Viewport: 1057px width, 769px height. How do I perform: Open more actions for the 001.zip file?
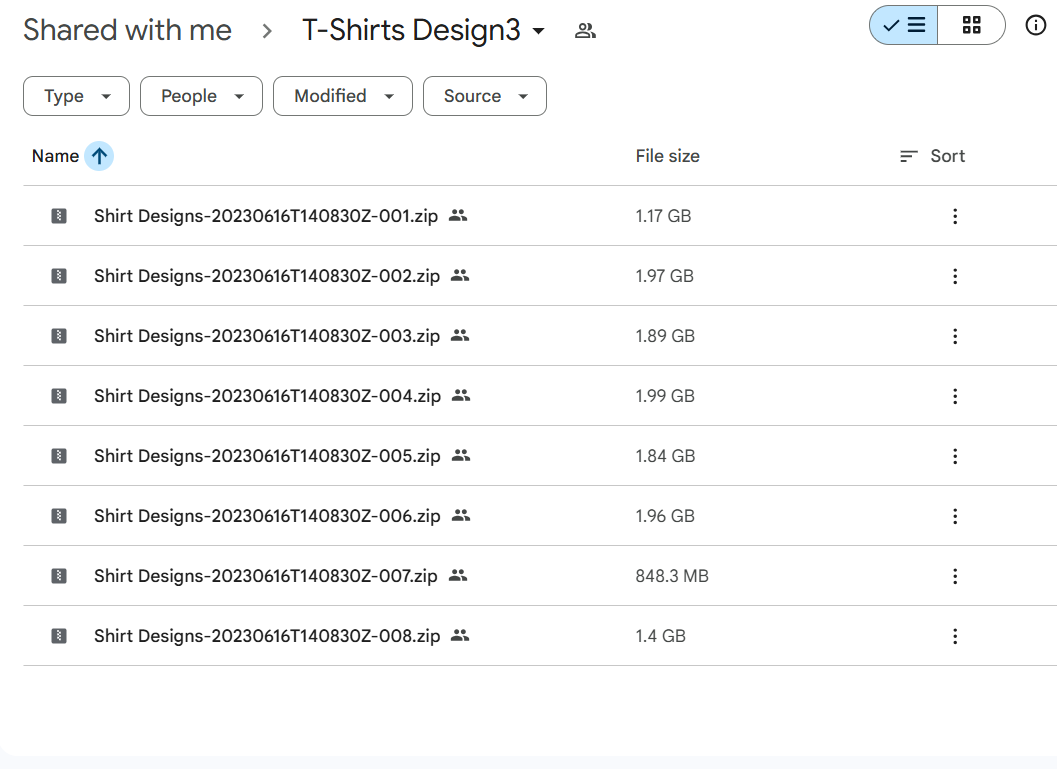[955, 216]
